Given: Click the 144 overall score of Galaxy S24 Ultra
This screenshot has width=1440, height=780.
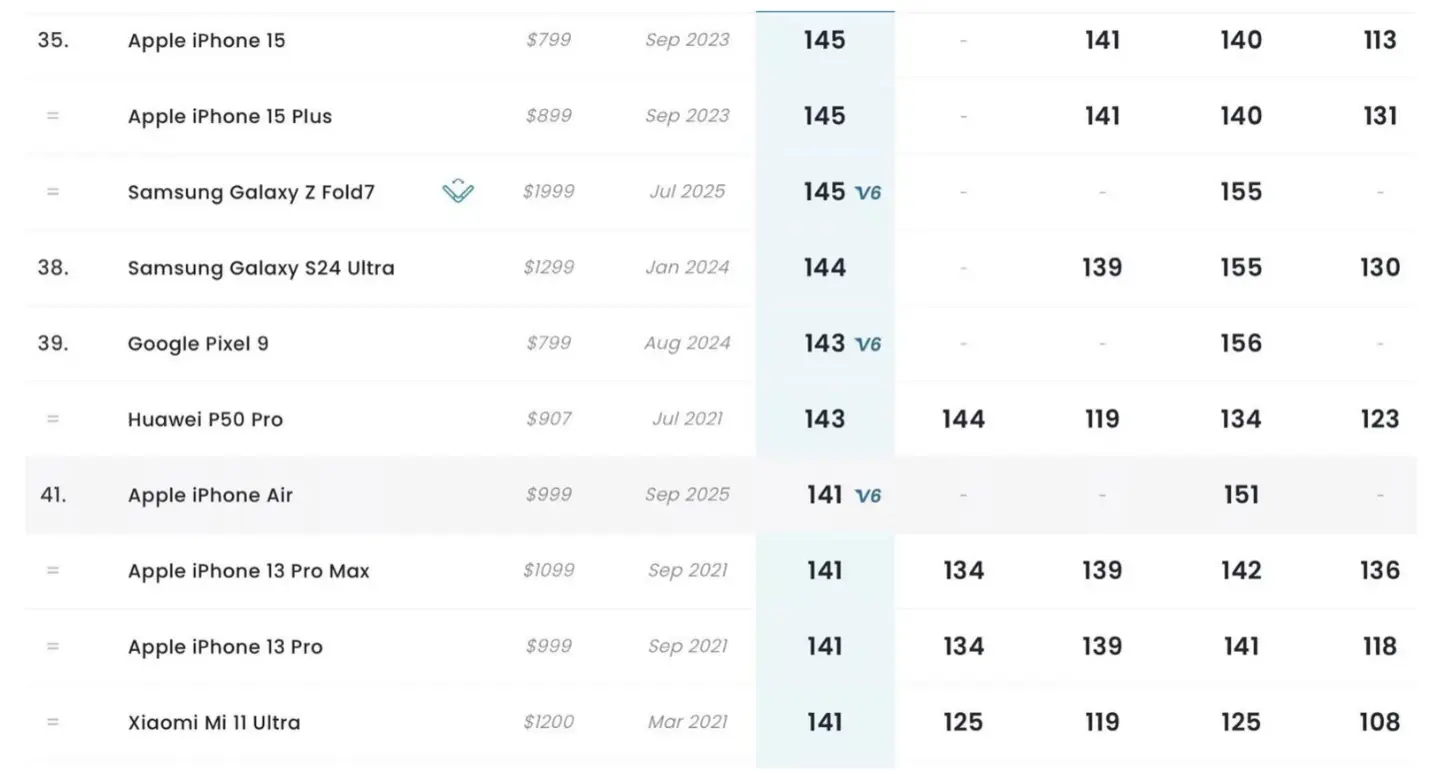Looking at the screenshot, I should tap(825, 267).
